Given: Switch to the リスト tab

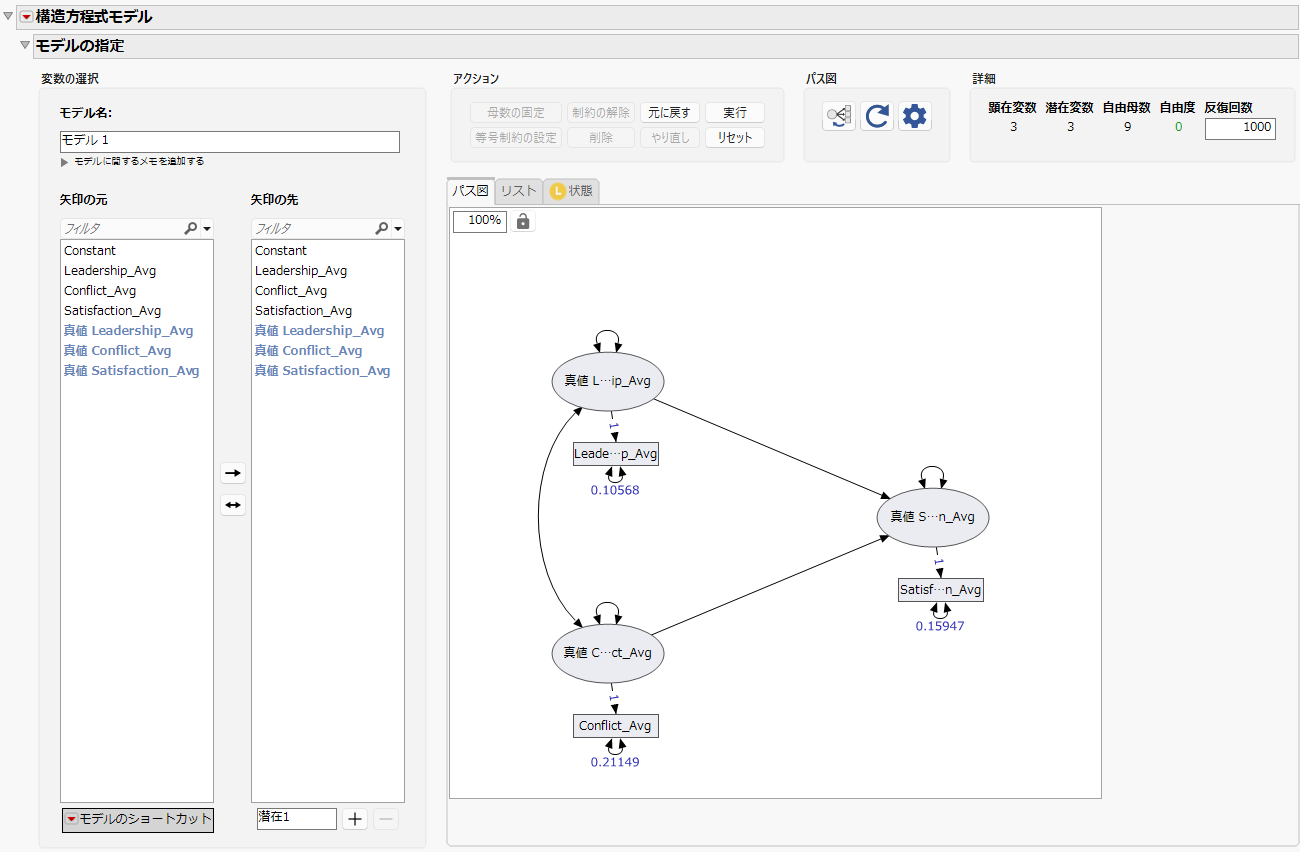Looking at the screenshot, I should click(519, 191).
